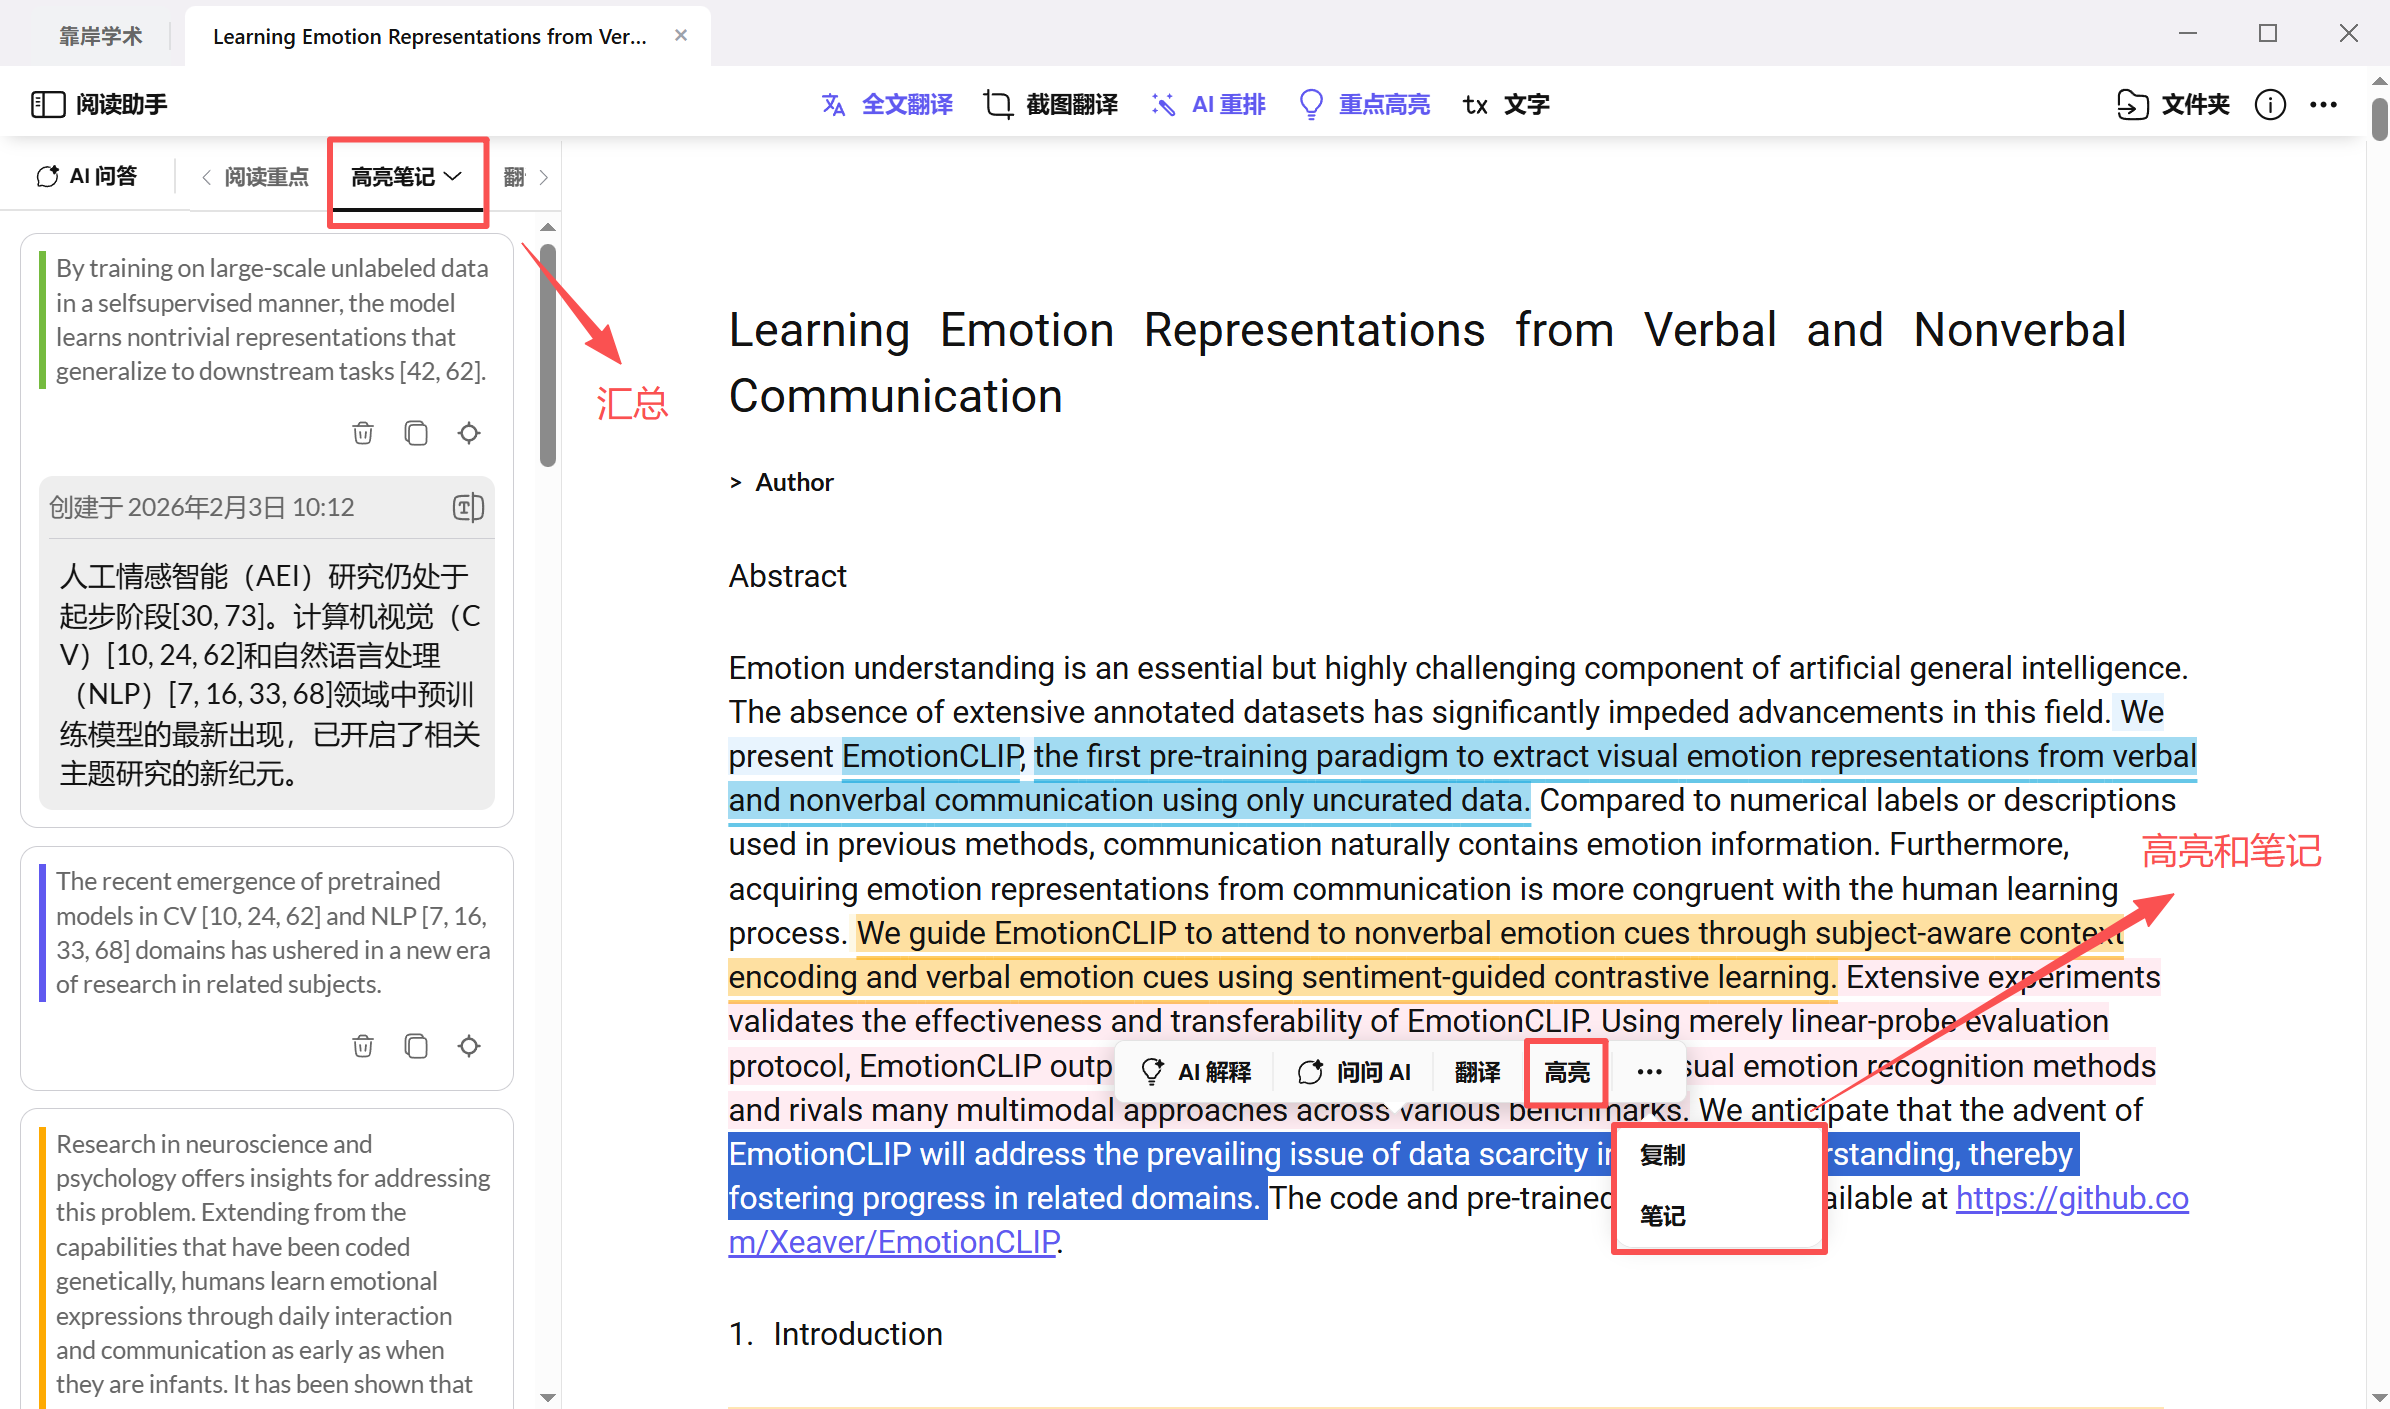Translate the selection with 翻译
Viewport: 2390px width, 1409px height.
[x=1478, y=1072]
